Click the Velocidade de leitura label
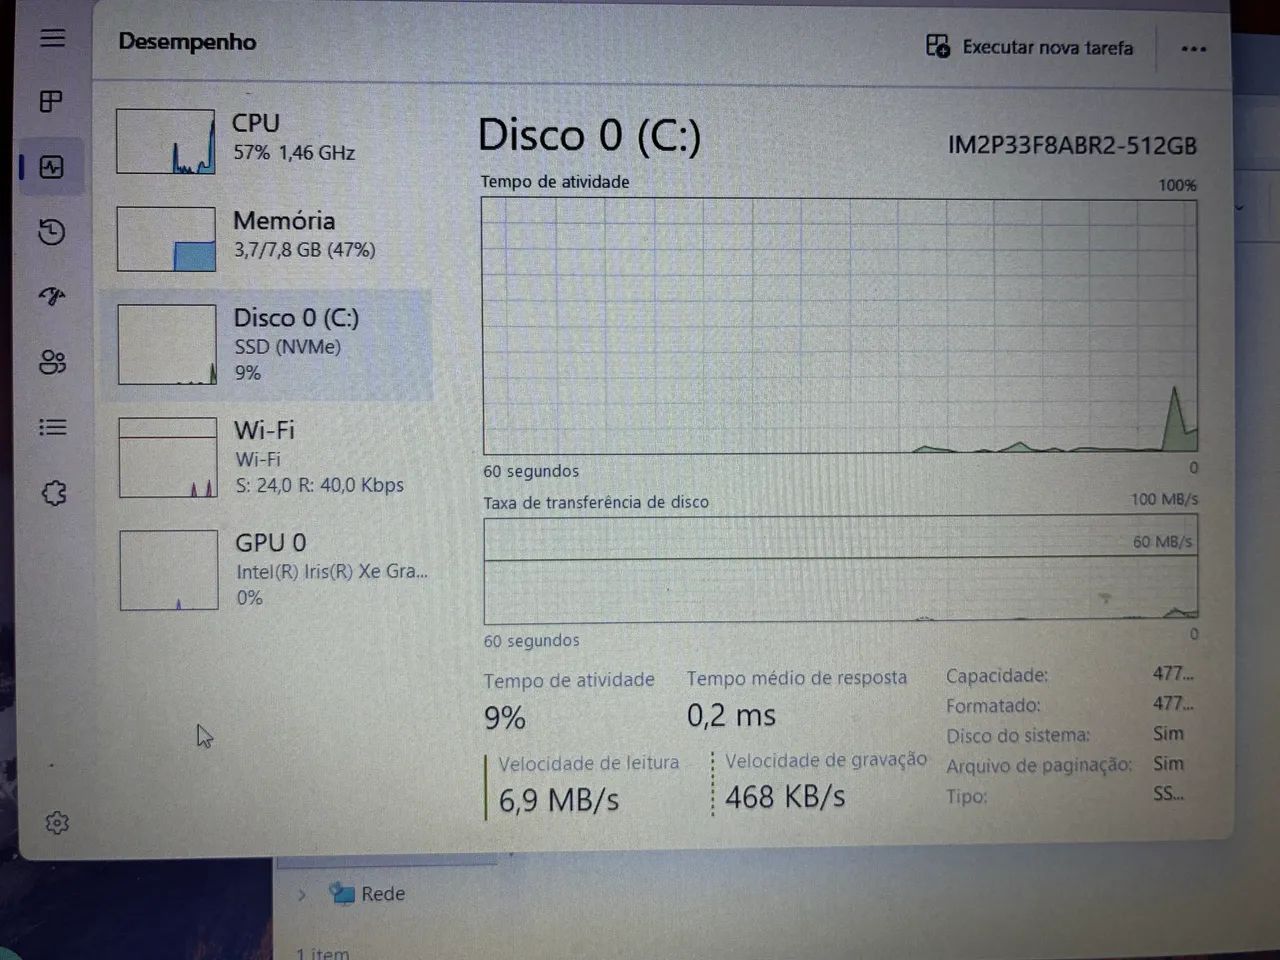The height and width of the screenshot is (960, 1280). click(588, 763)
